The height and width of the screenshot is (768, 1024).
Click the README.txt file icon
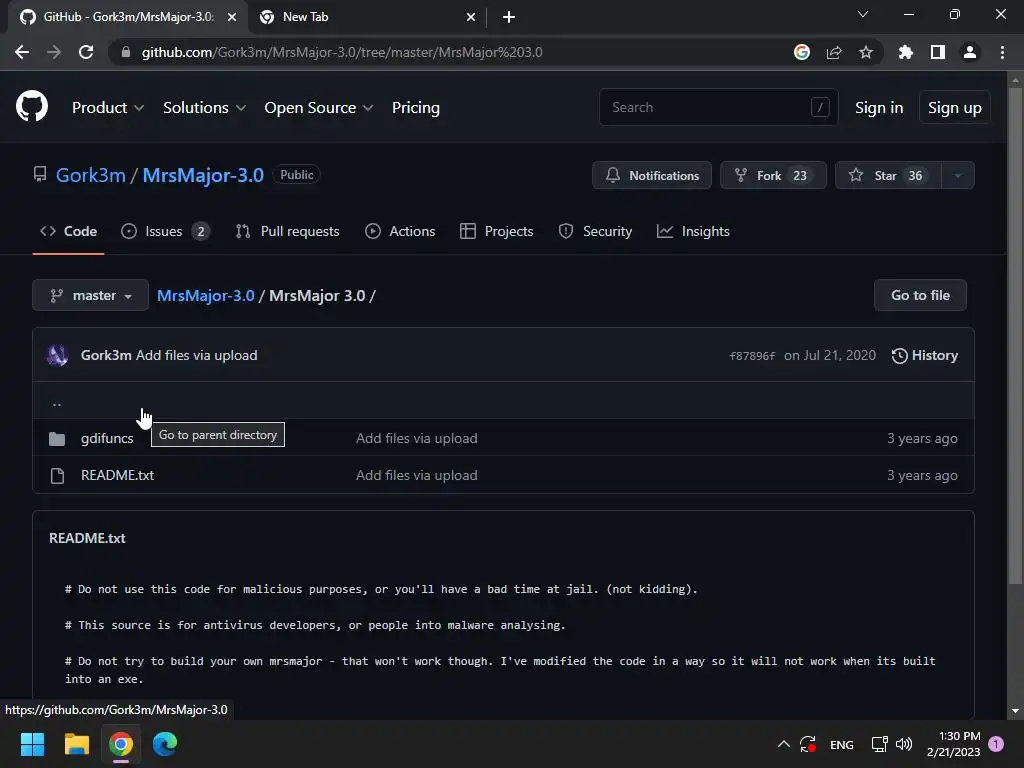(x=57, y=475)
